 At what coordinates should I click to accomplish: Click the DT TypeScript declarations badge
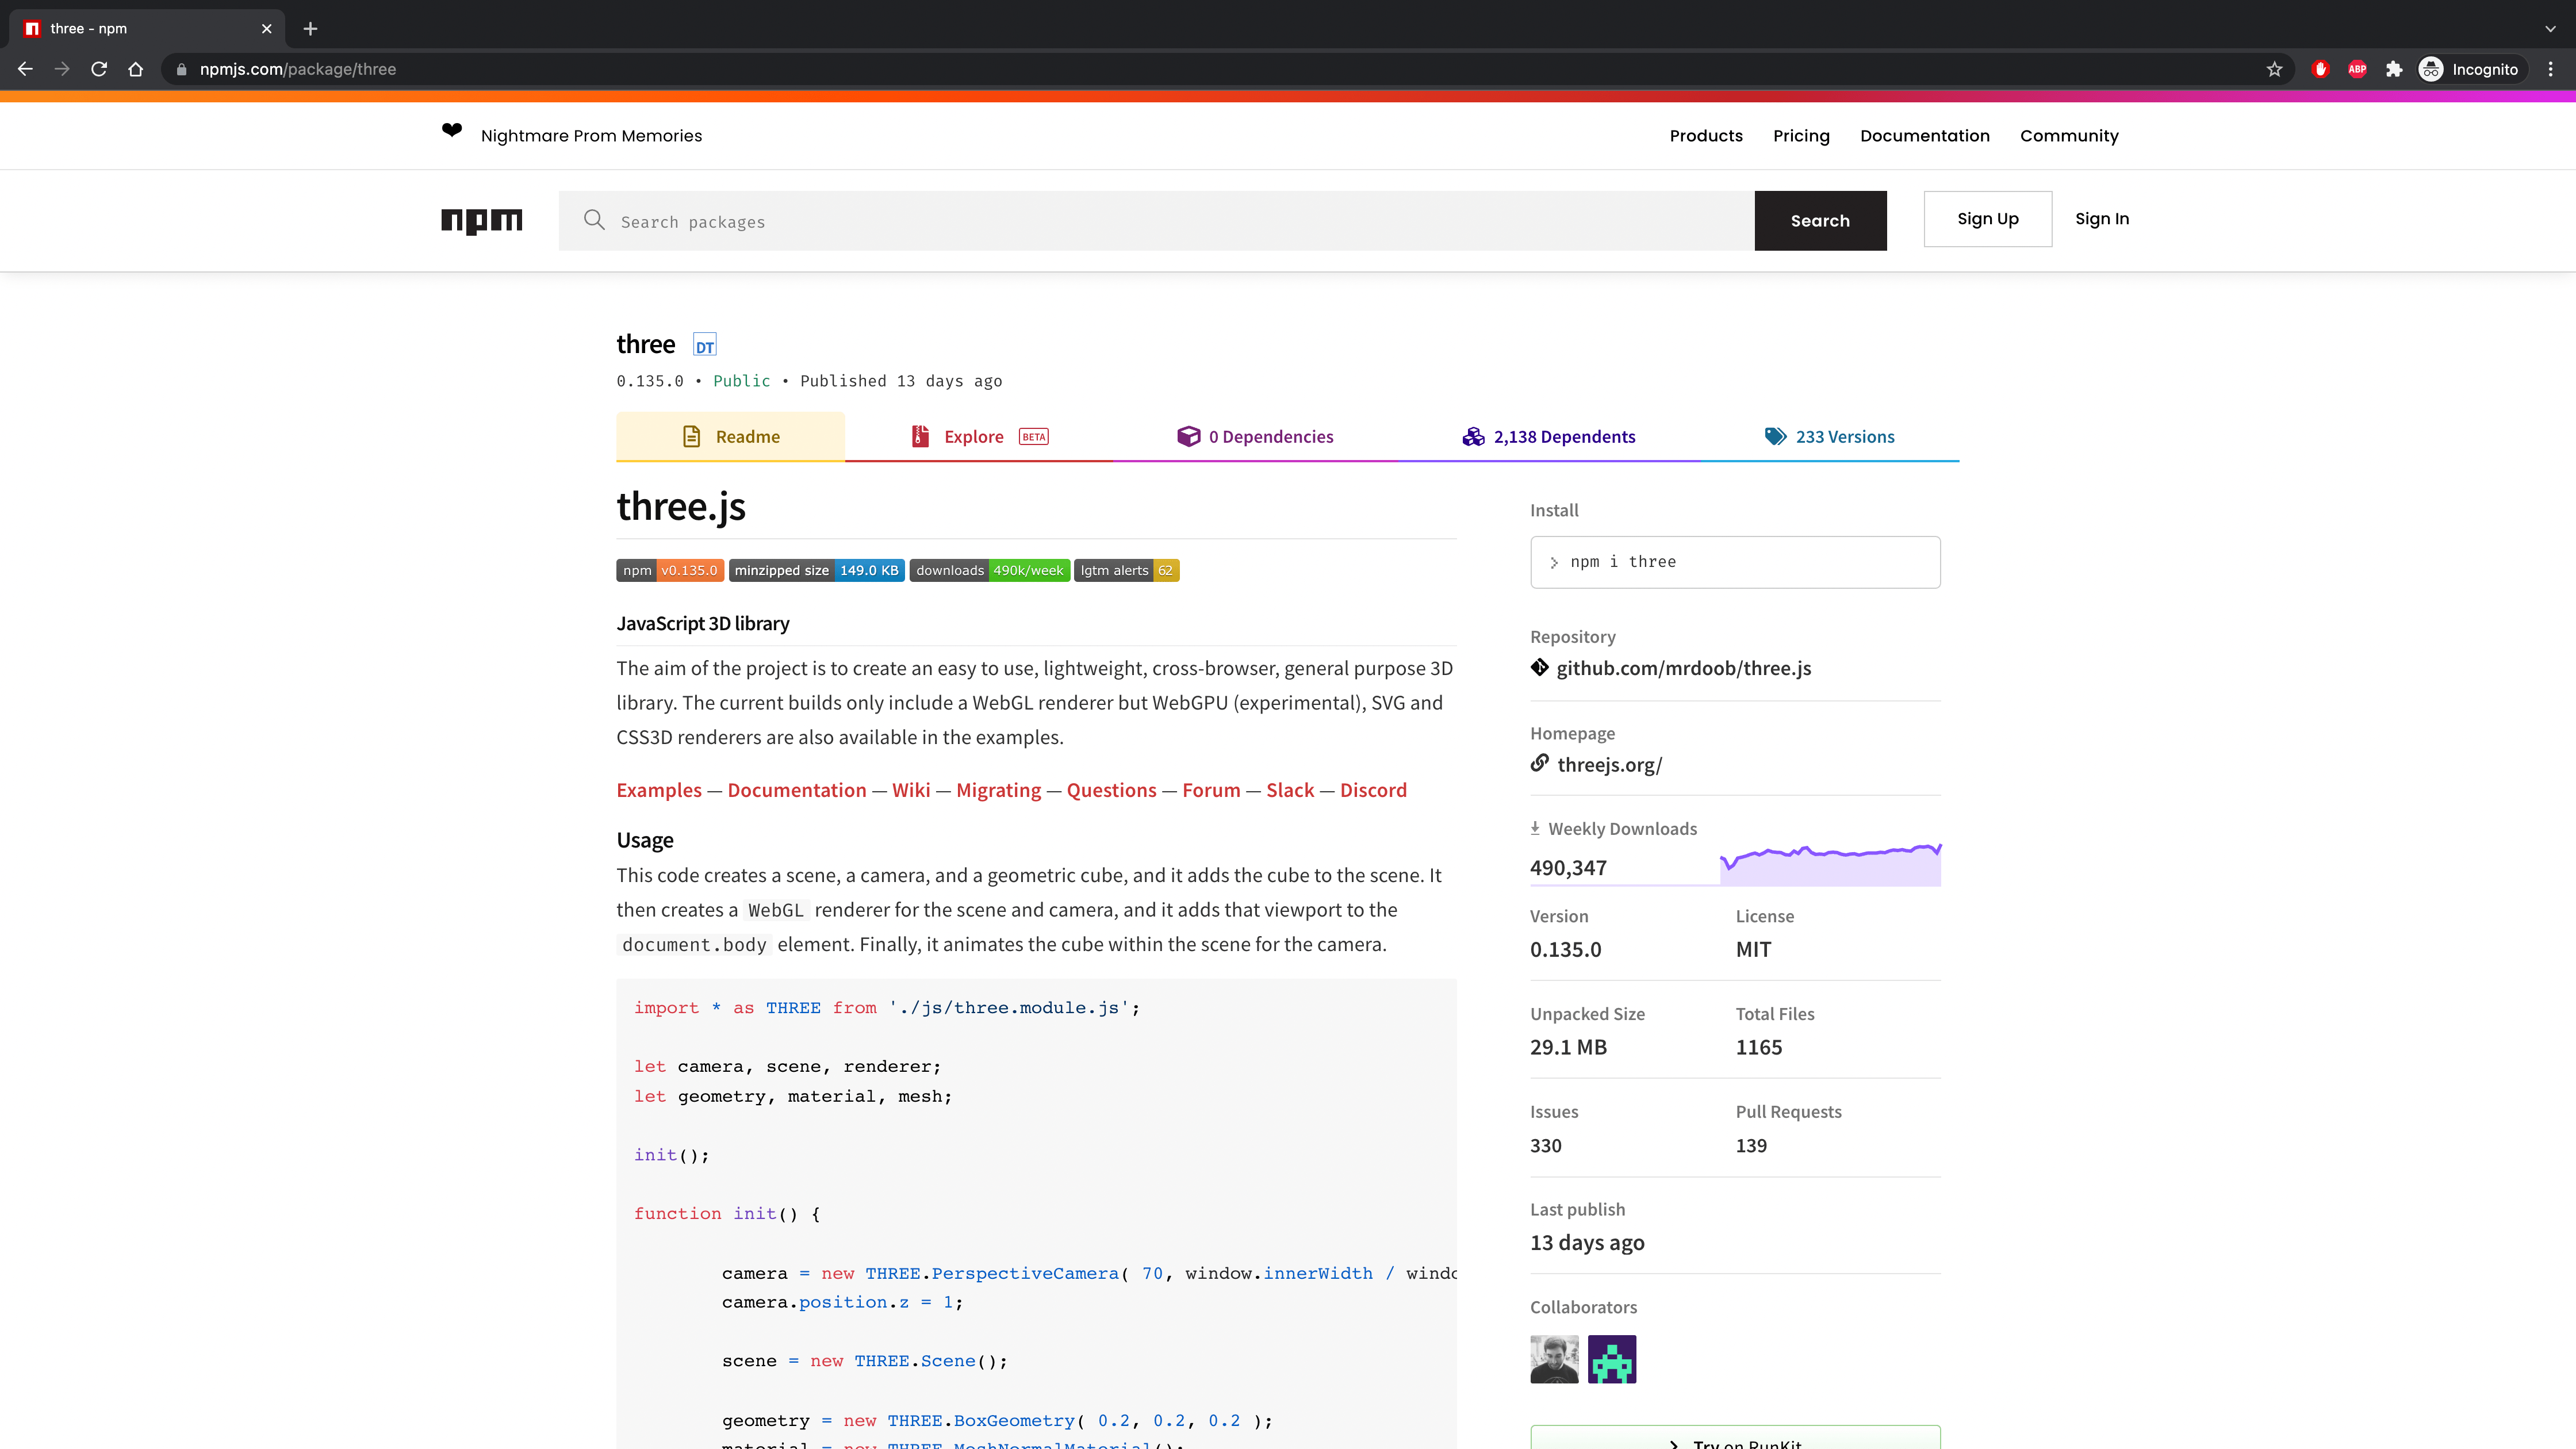coord(705,346)
